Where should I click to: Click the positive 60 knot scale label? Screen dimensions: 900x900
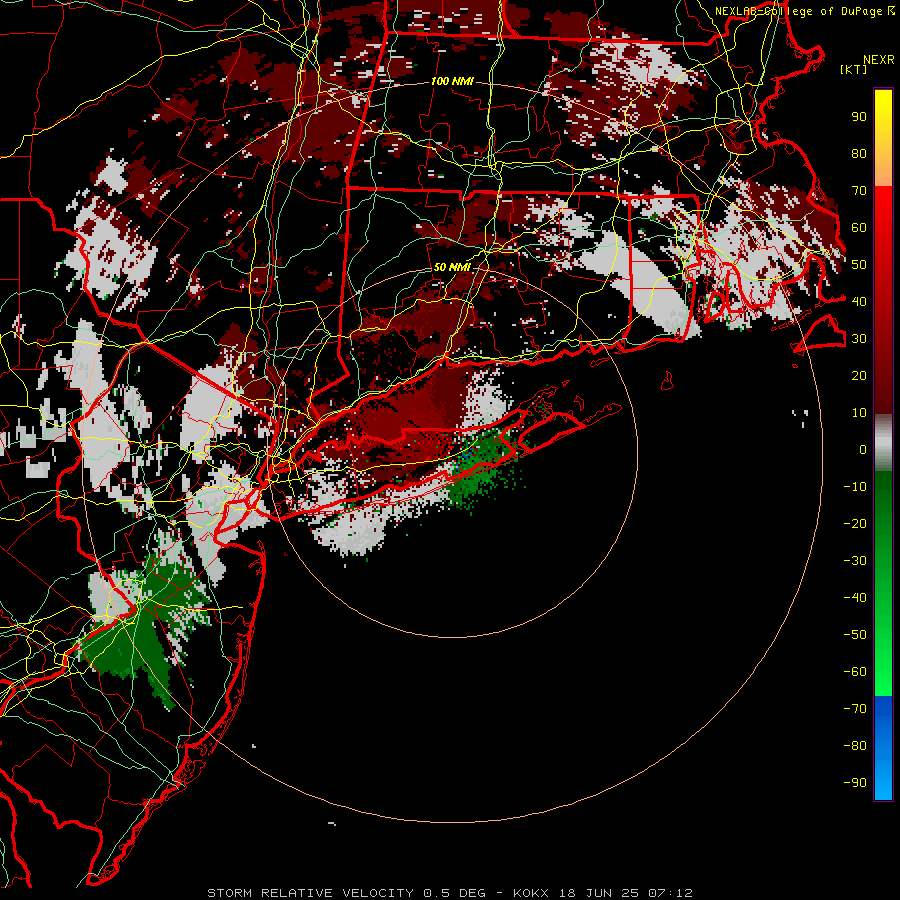[x=859, y=228]
